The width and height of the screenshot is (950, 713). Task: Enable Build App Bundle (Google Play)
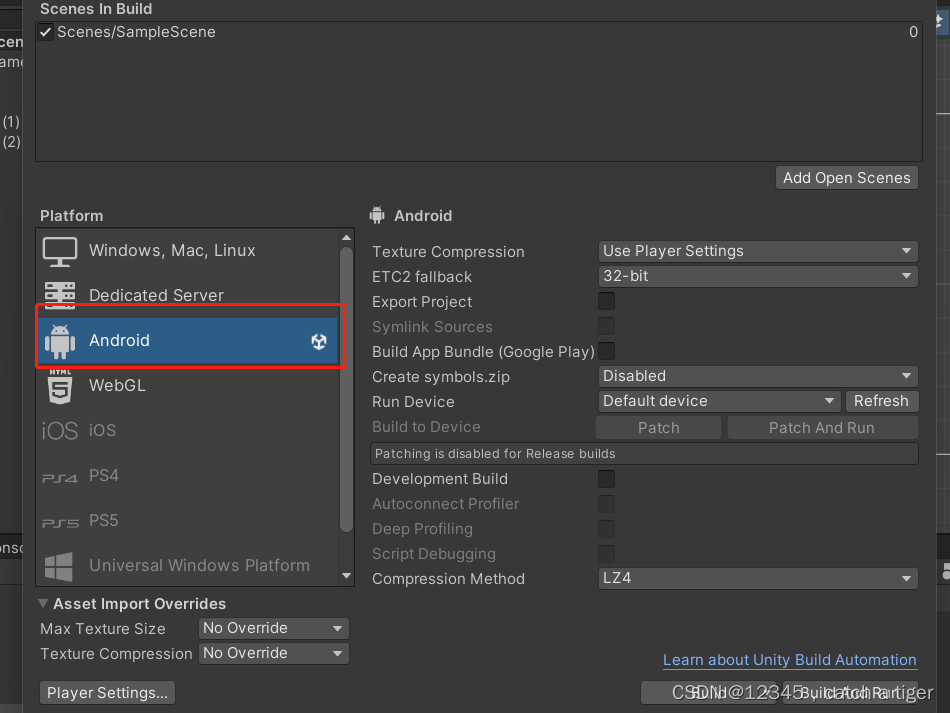[606, 351]
